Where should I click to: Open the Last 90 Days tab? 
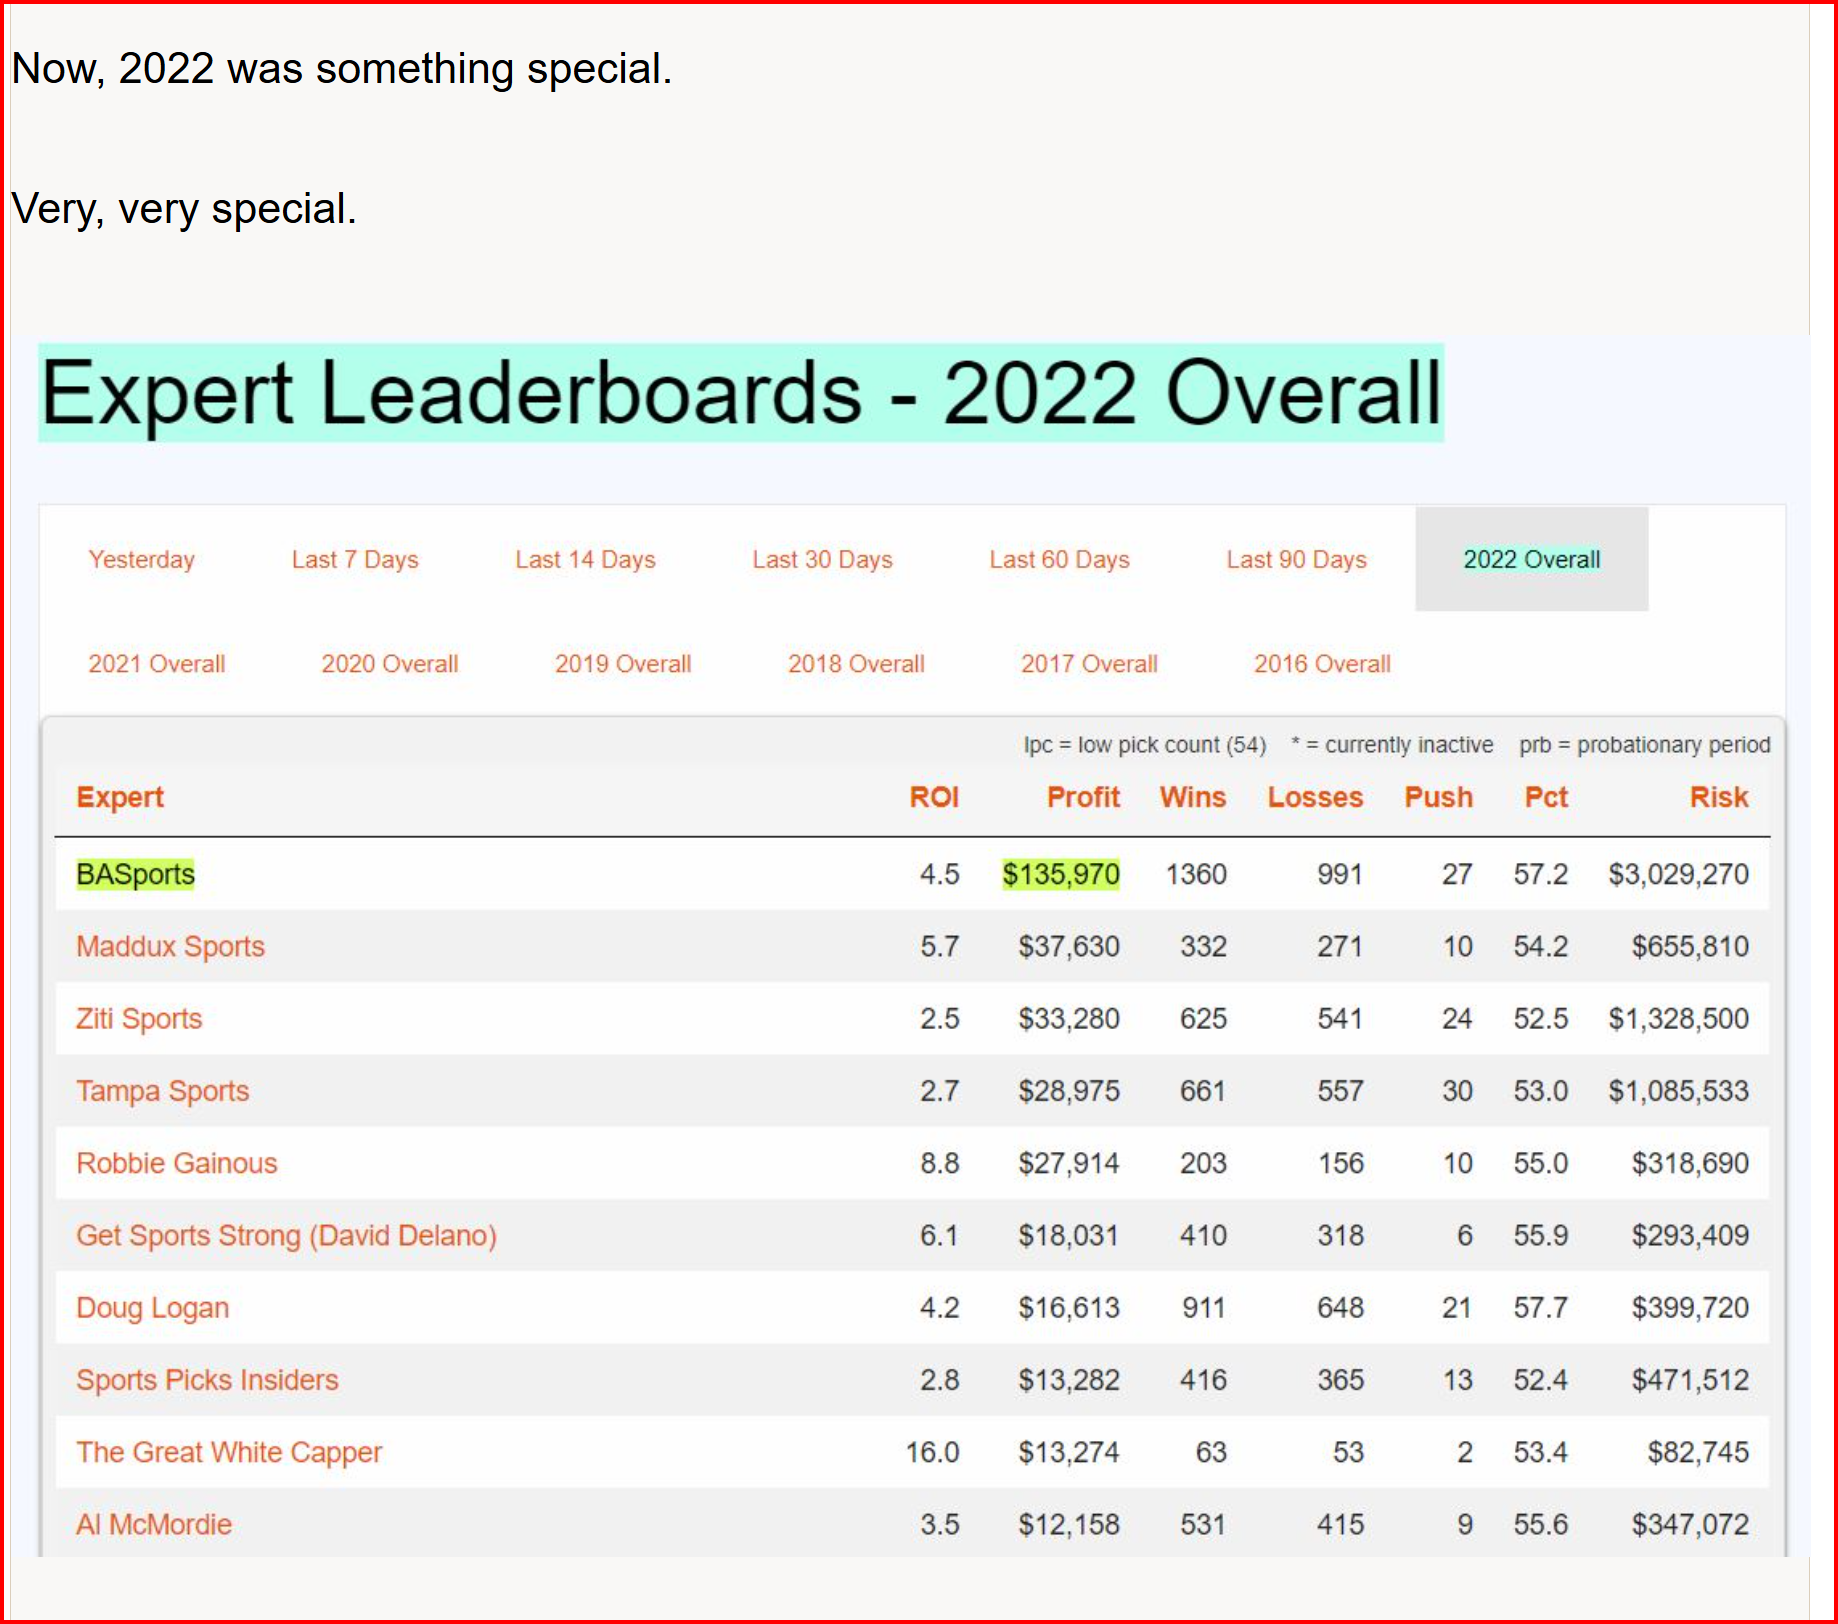pos(1296,560)
